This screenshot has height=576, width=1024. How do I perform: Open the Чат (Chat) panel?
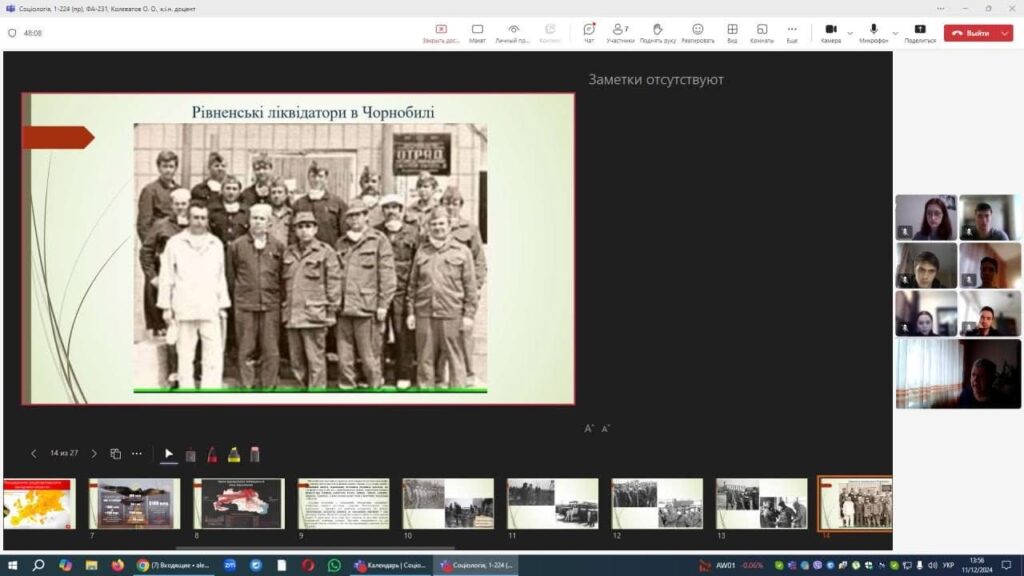(589, 32)
